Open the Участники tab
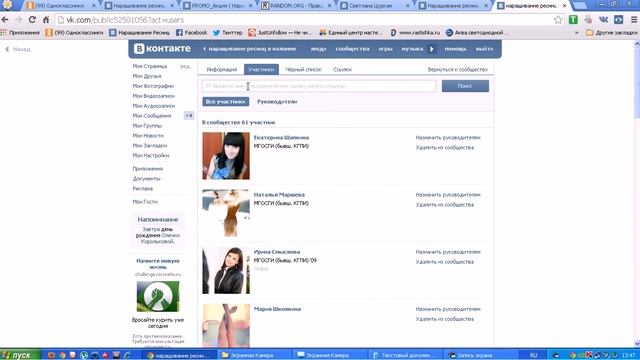The image size is (640, 360). (261, 69)
